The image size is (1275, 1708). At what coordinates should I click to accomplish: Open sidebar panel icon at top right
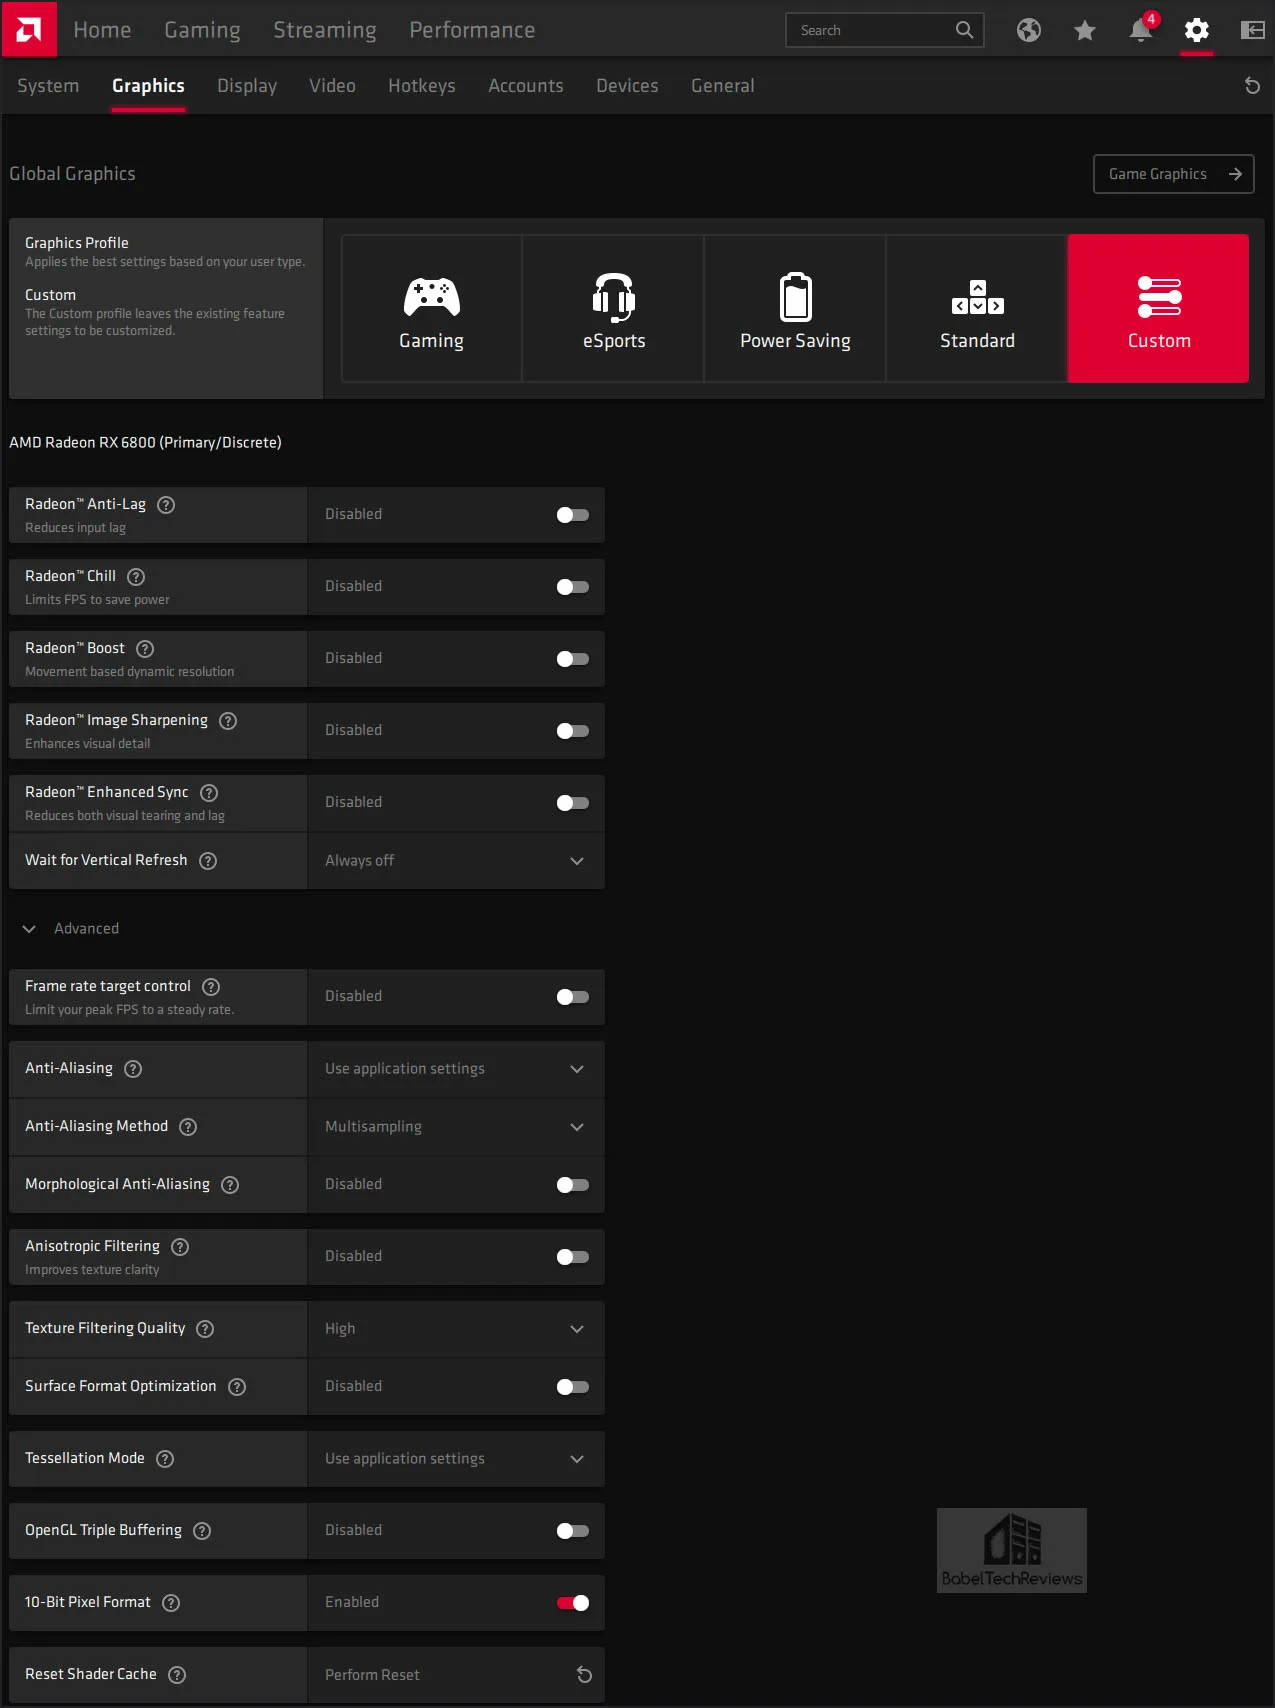1252,30
